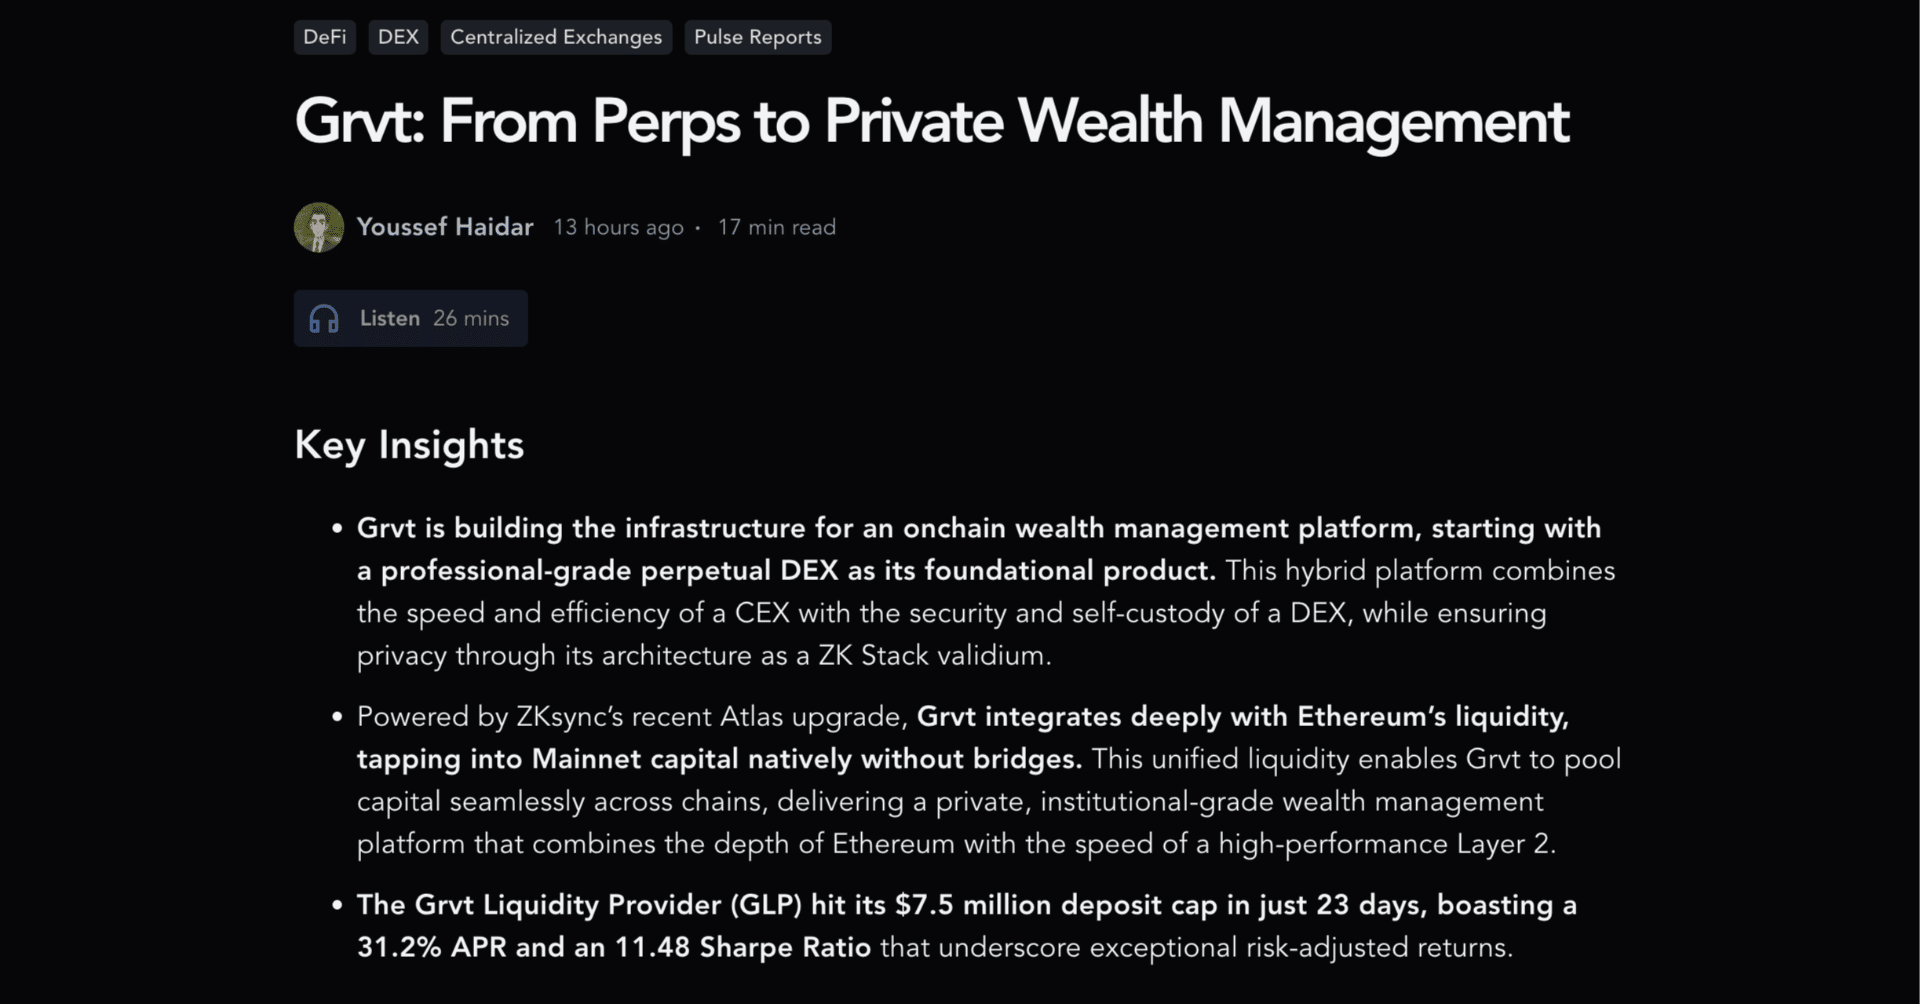Click the 'ZK Stack validium' text
1920x1004 pixels.
click(x=934, y=656)
